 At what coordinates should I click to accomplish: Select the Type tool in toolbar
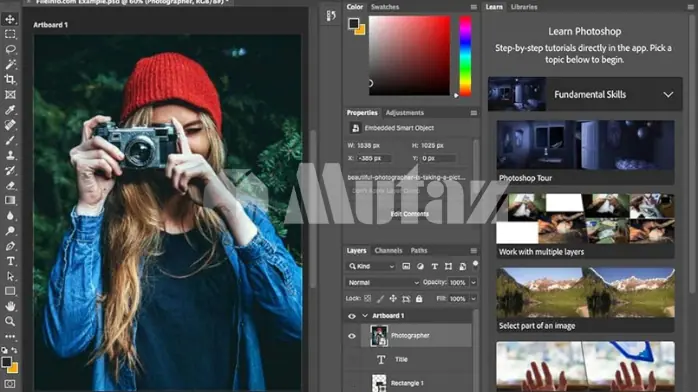click(x=10, y=261)
